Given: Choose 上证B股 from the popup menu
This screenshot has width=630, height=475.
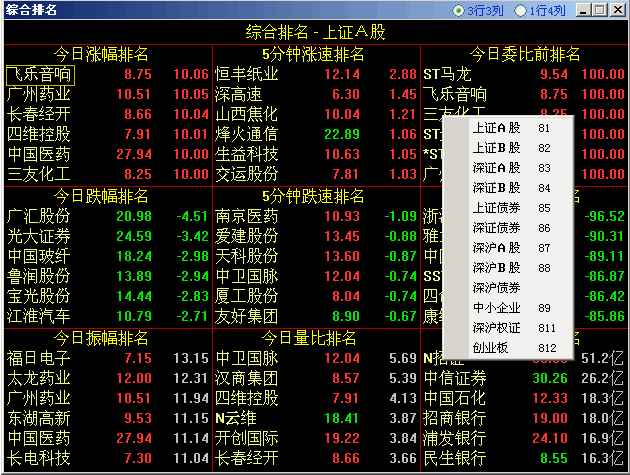Looking at the screenshot, I should (508, 148).
